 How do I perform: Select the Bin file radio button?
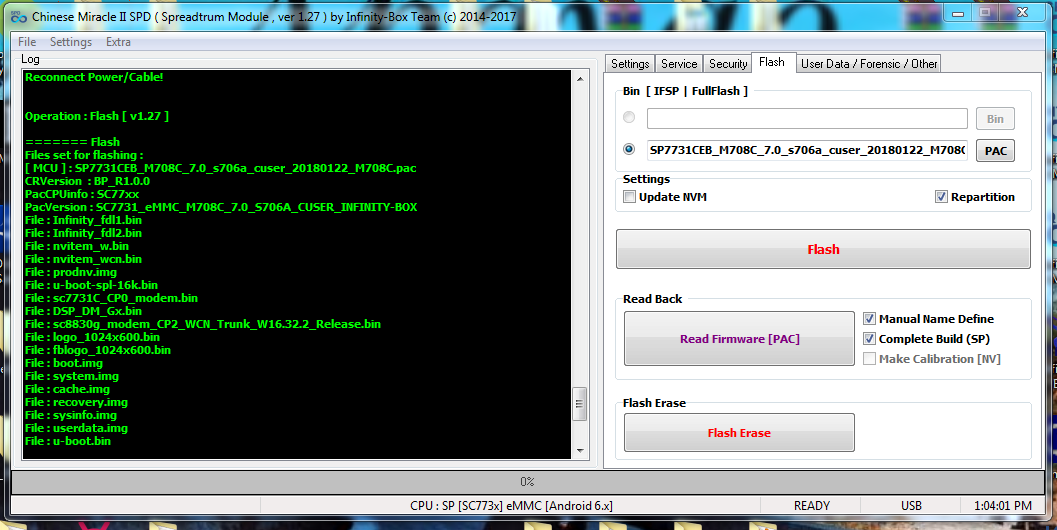pyautogui.click(x=629, y=117)
